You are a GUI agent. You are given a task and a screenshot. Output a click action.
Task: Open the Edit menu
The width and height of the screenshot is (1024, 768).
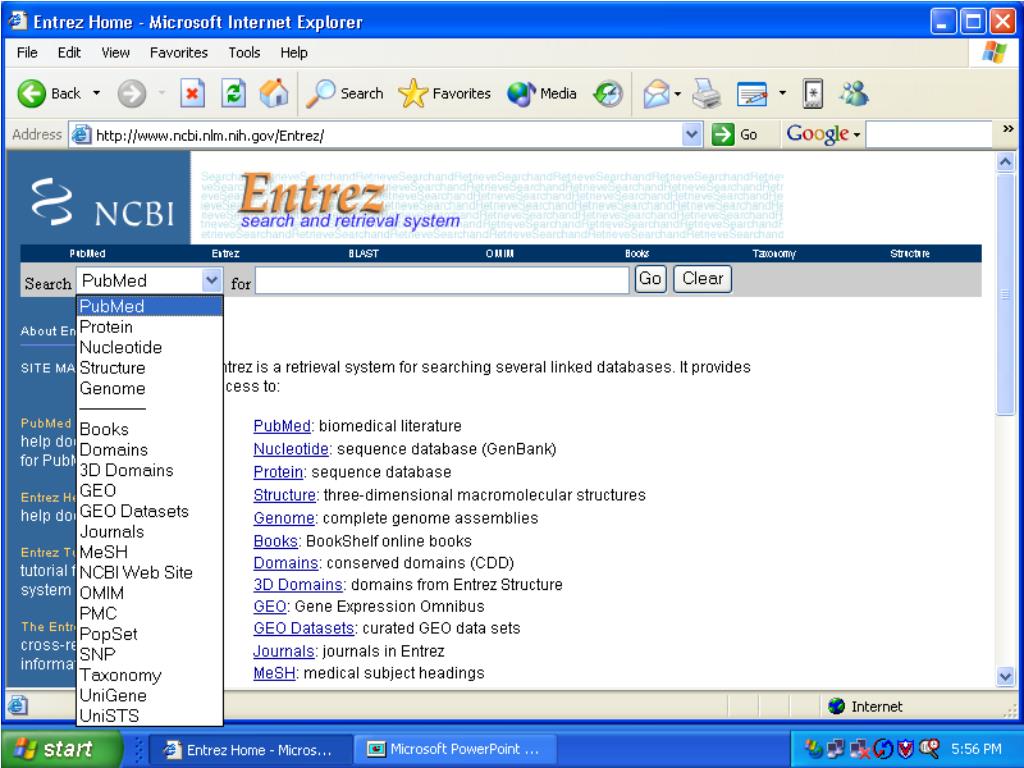coord(69,52)
